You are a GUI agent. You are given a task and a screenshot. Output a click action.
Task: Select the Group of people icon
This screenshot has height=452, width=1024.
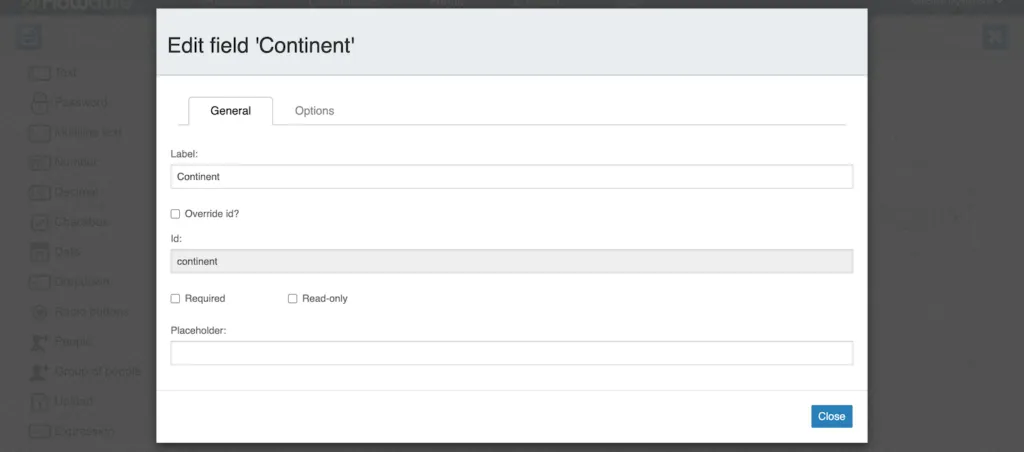(x=40, y=372)
